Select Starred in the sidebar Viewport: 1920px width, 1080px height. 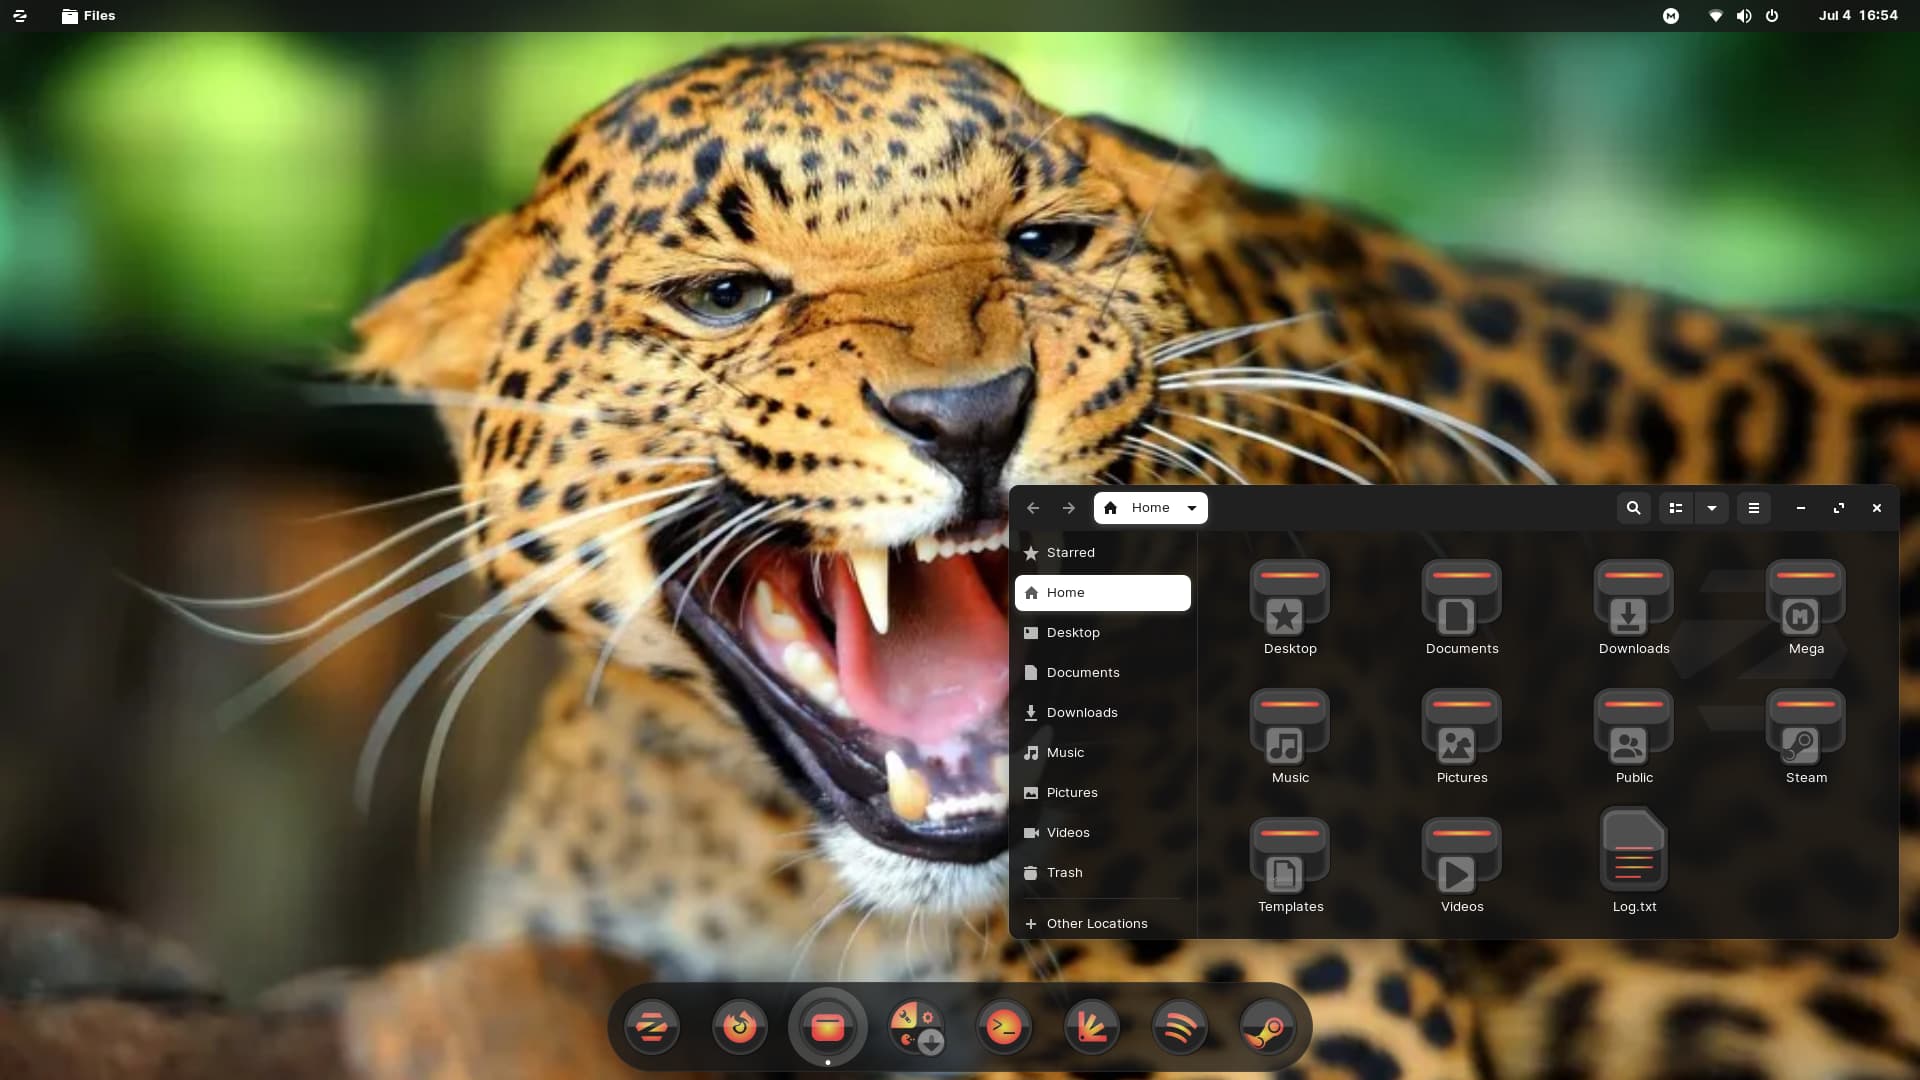click(1102, 553)
